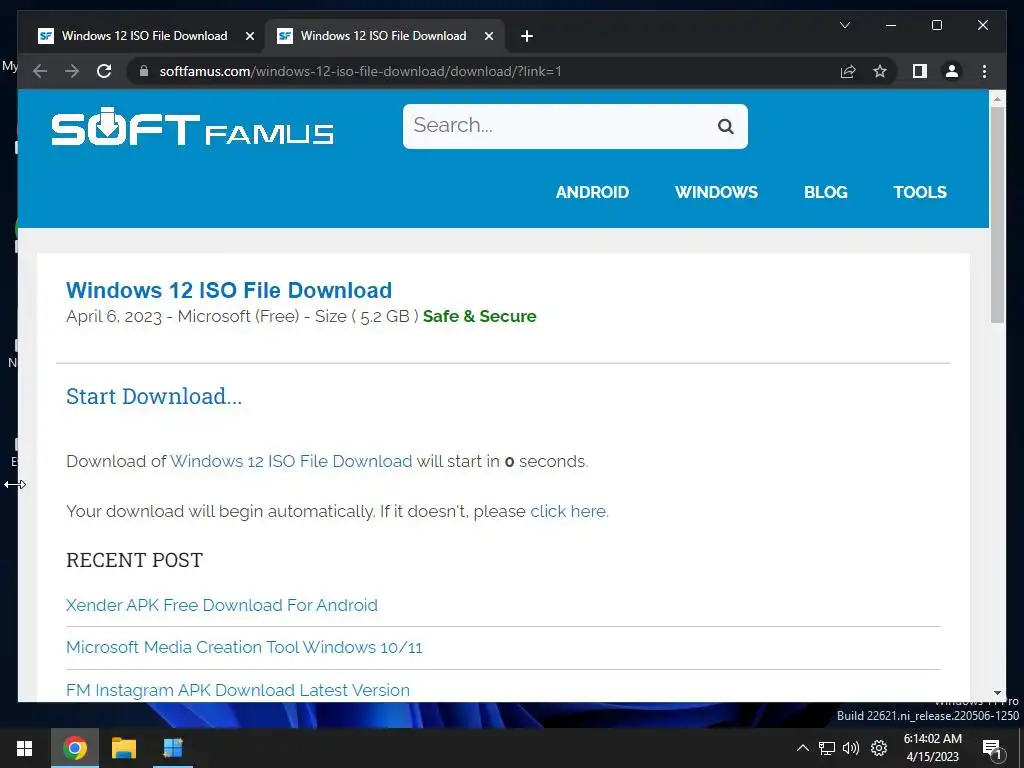Open the TOOLS menu item
Screen dimensions: 1024x768
(920, 192)
